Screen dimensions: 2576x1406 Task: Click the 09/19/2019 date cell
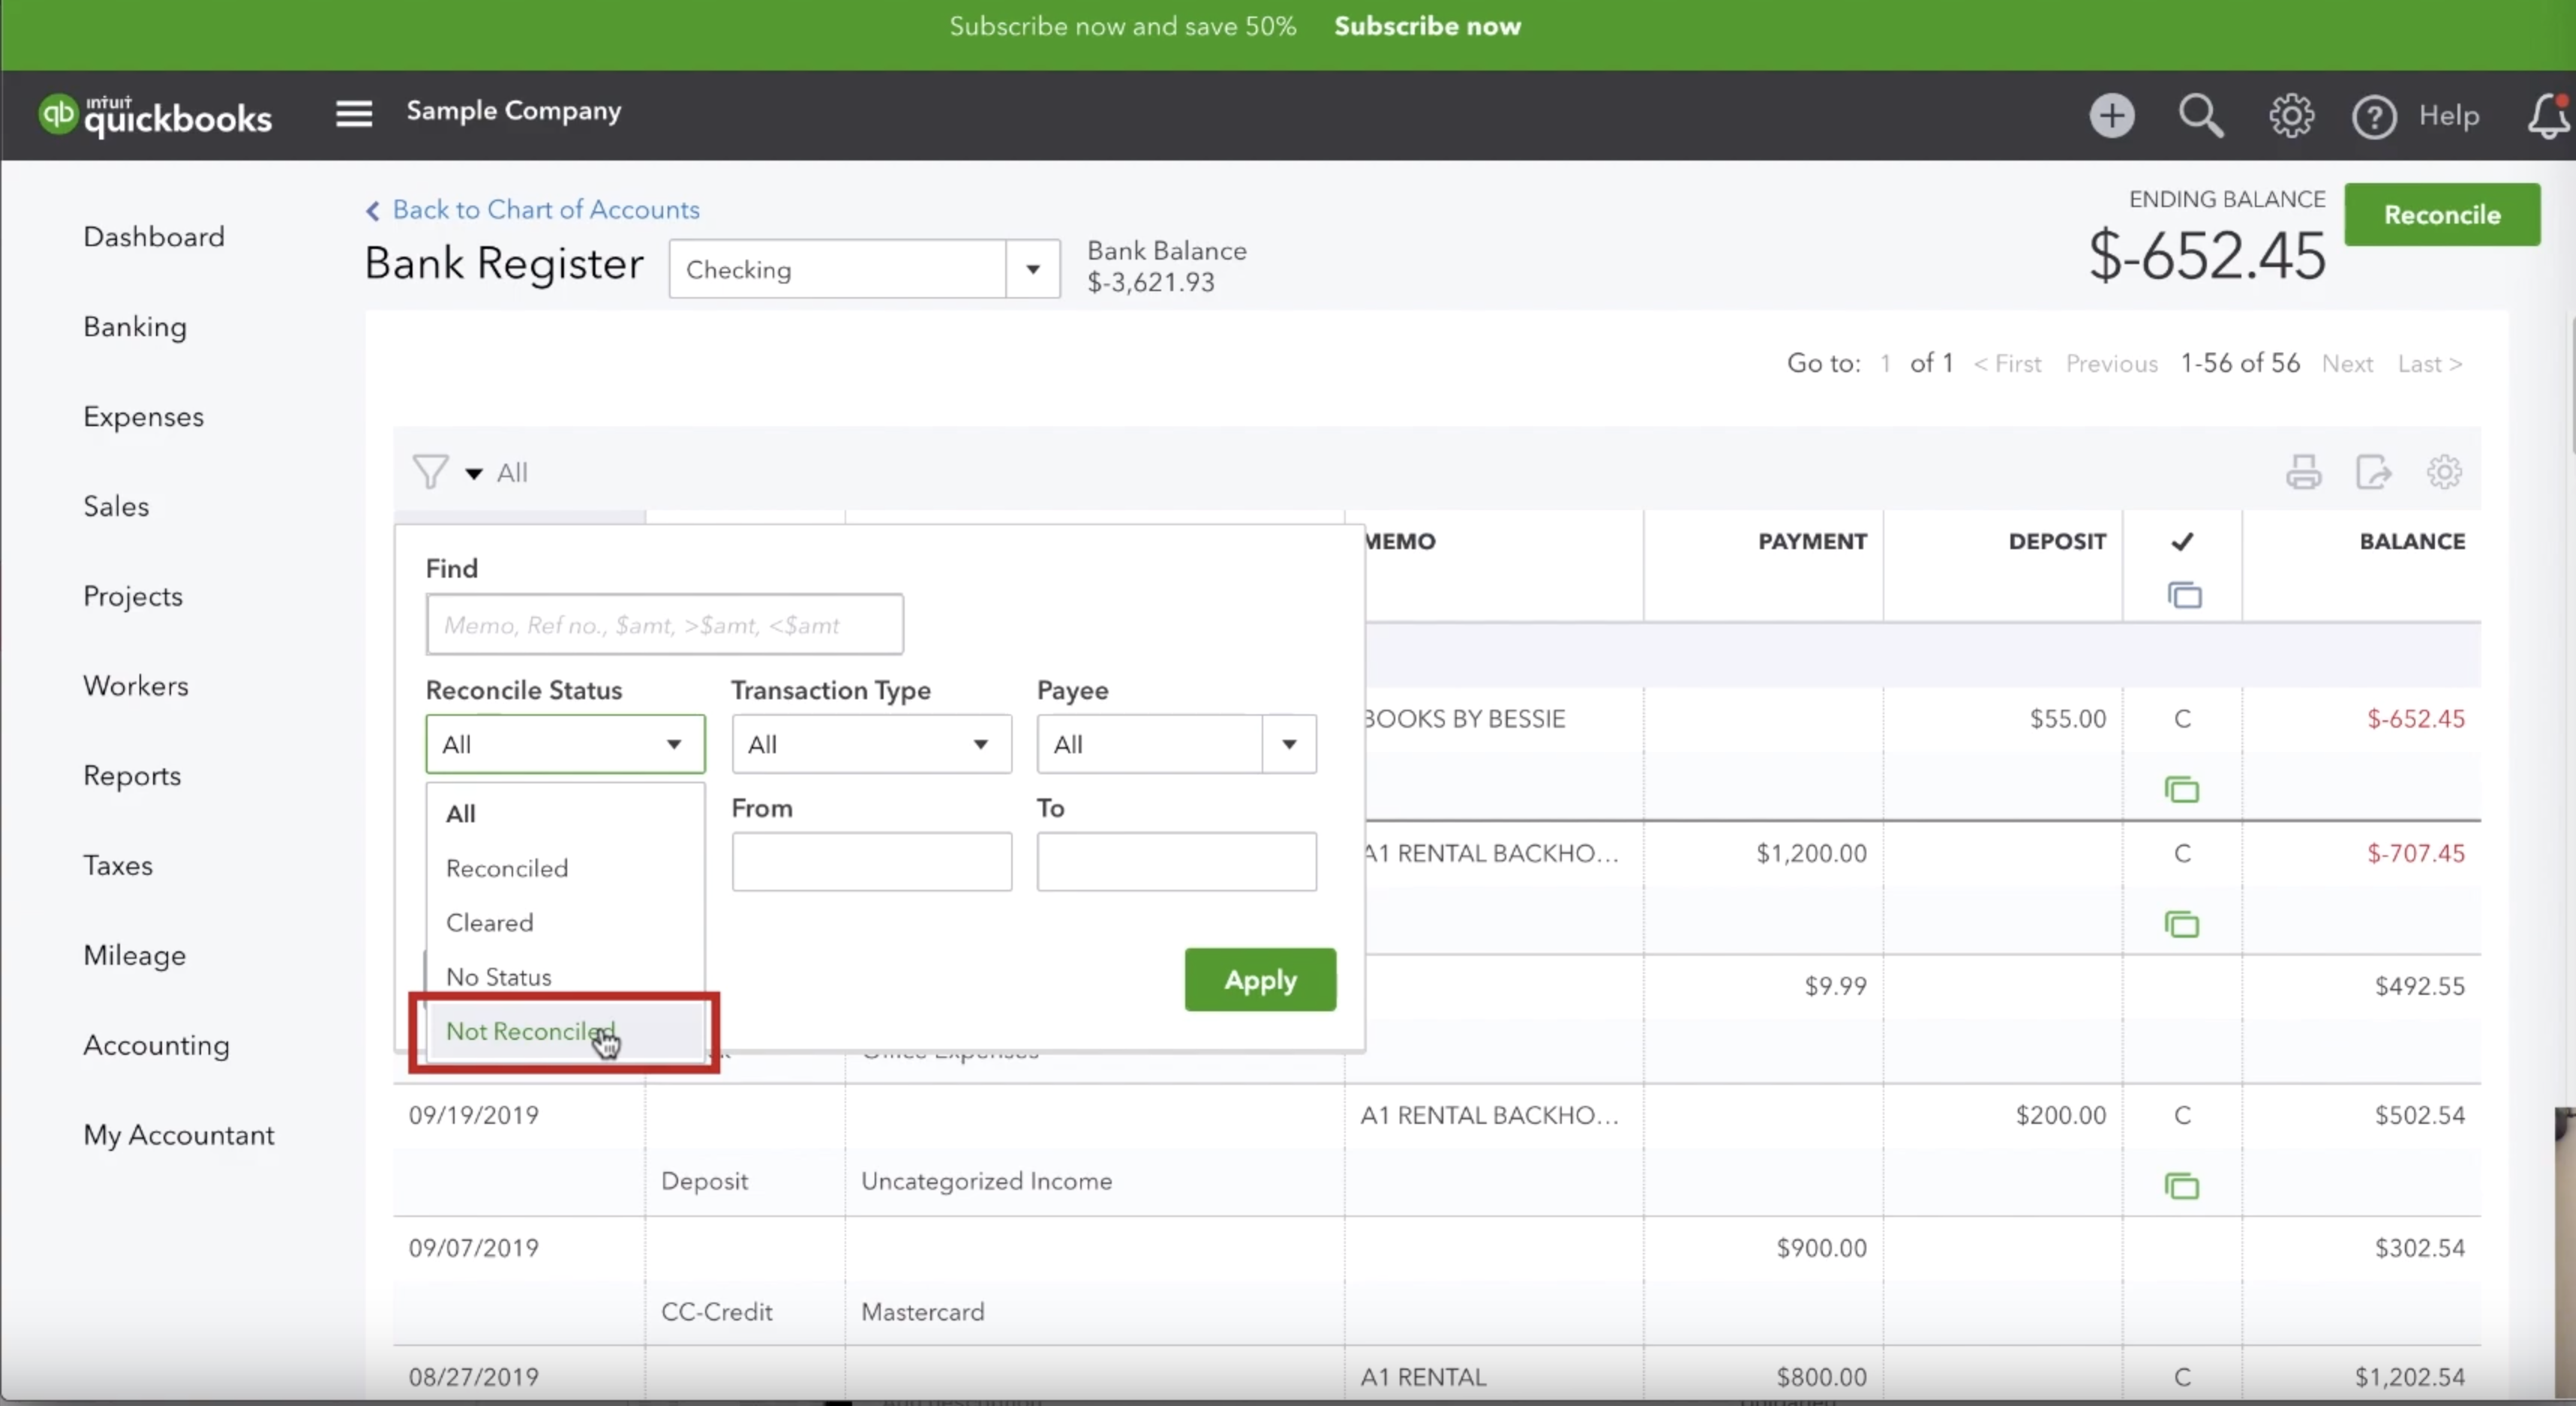coord(473,1116)
